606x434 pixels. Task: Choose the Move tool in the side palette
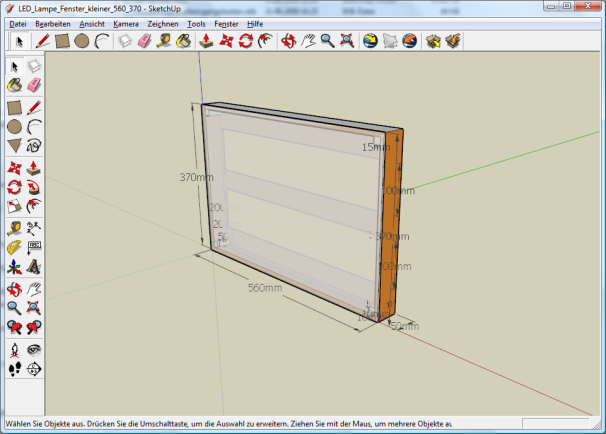15,168
